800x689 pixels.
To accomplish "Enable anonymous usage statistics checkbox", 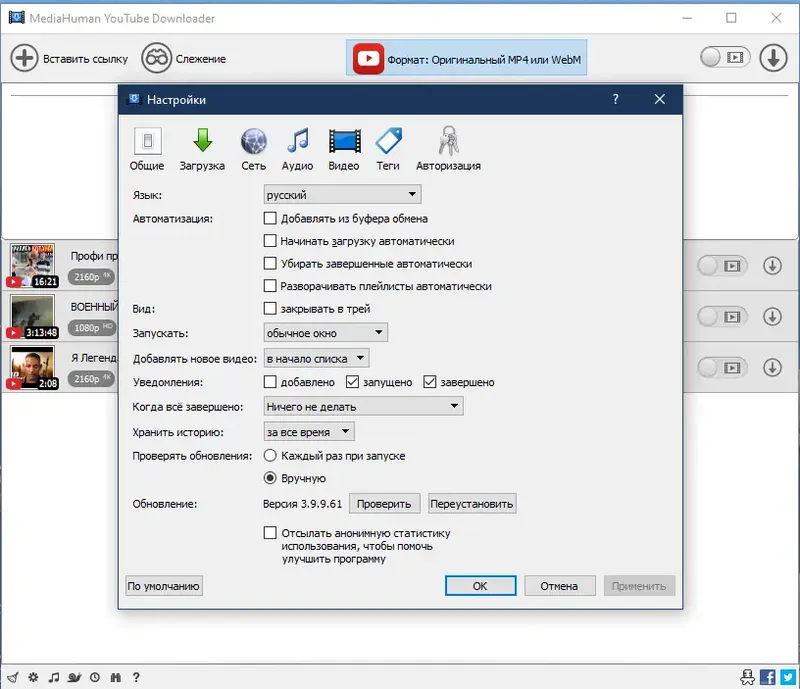I will pos(270,533).
